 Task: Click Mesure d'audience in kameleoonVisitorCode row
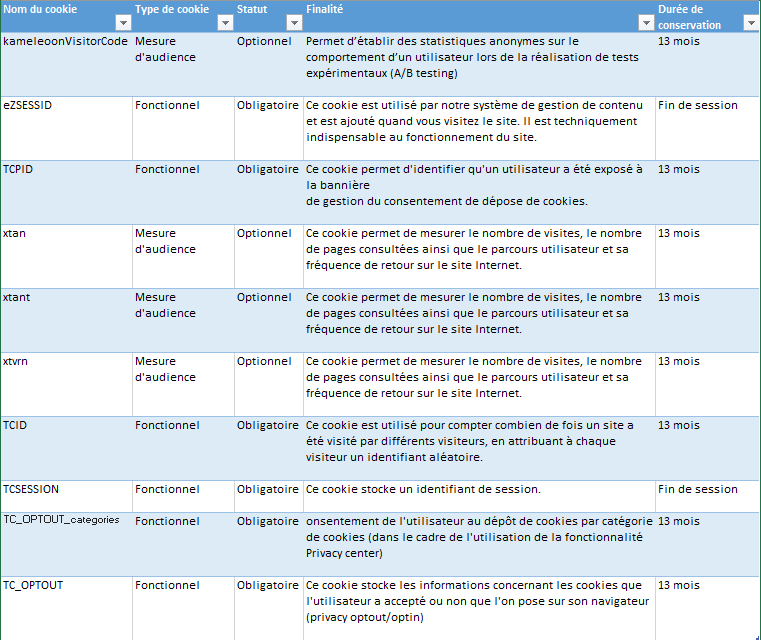coord(183,64)
